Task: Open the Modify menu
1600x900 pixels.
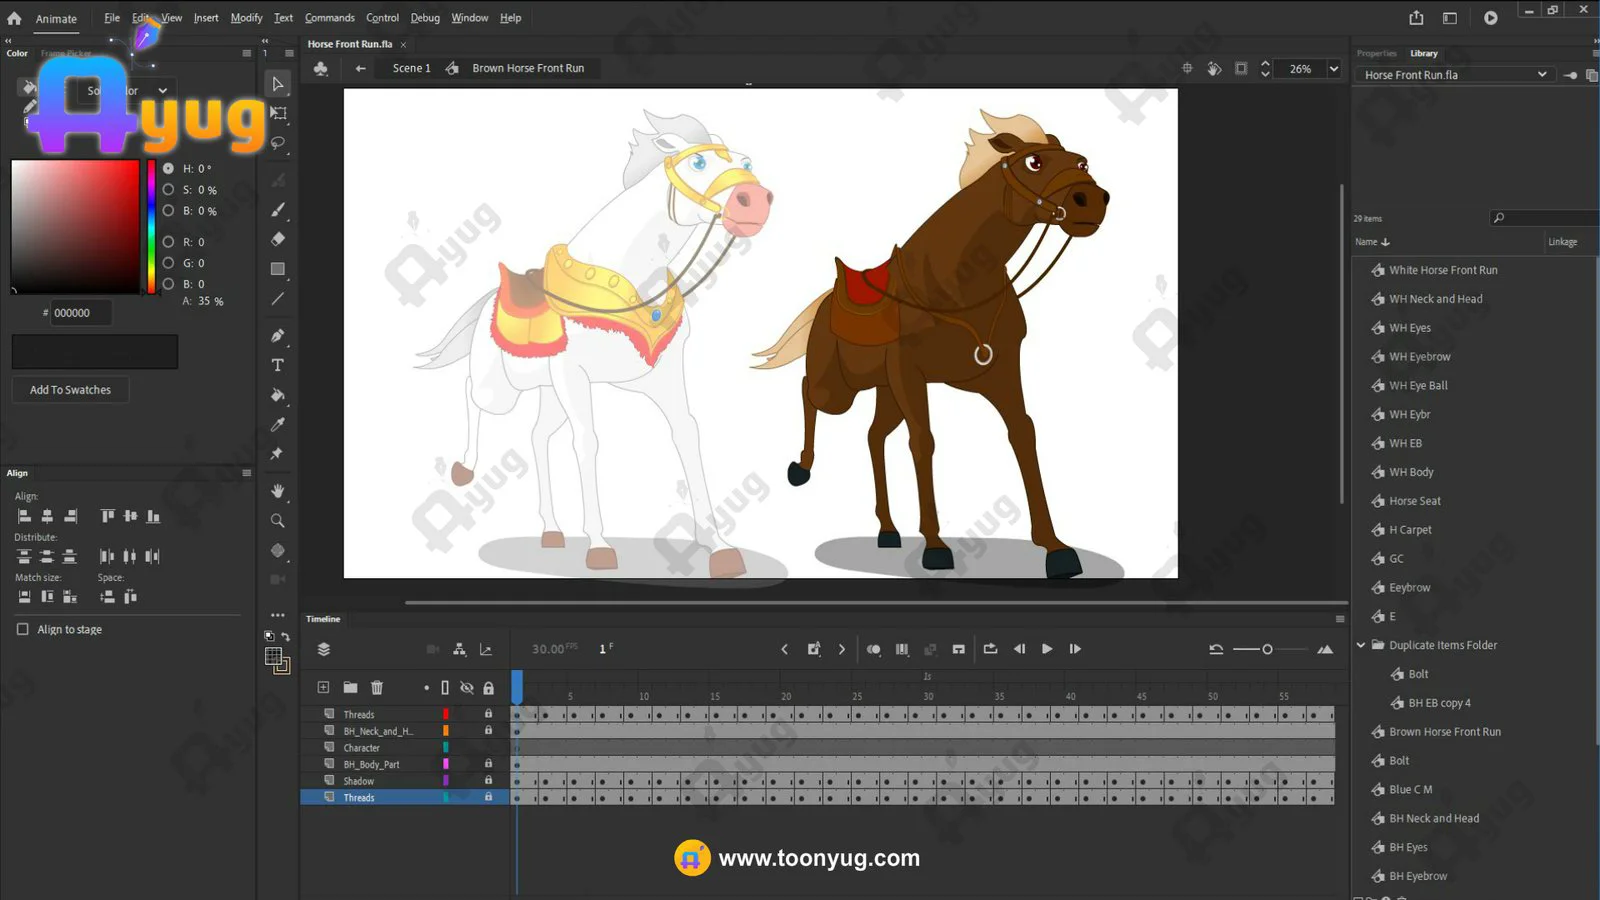Action: pyautogui.click(x=246, y=18)
